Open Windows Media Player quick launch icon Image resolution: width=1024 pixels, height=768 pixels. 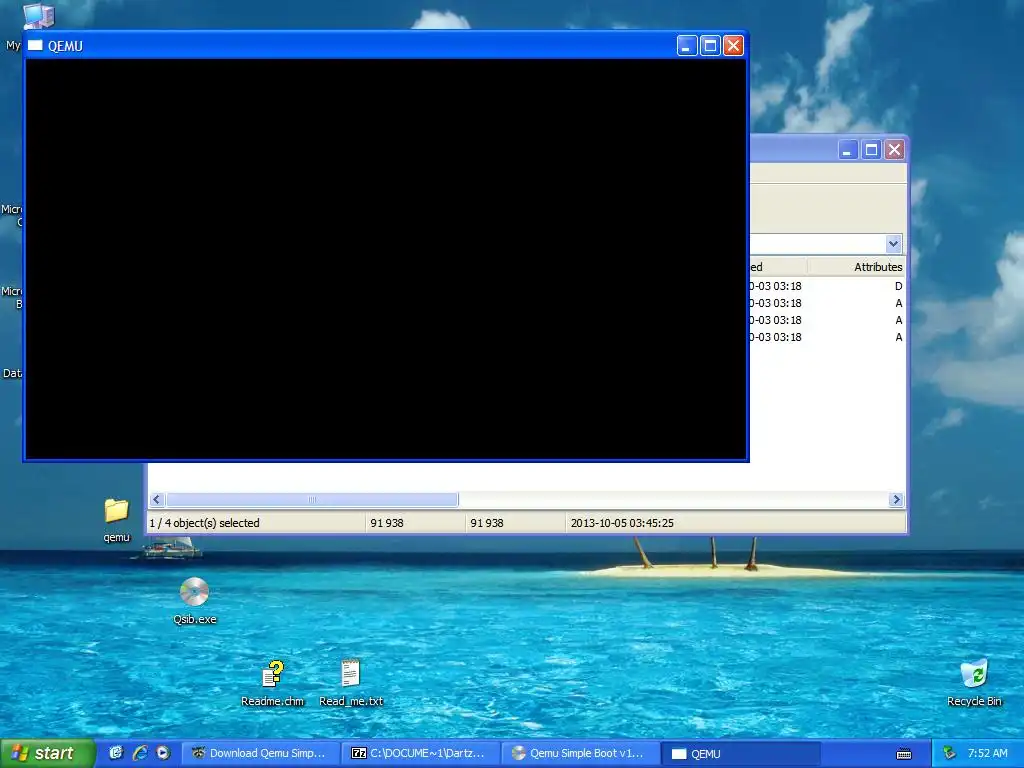click(x=163, y=753)
